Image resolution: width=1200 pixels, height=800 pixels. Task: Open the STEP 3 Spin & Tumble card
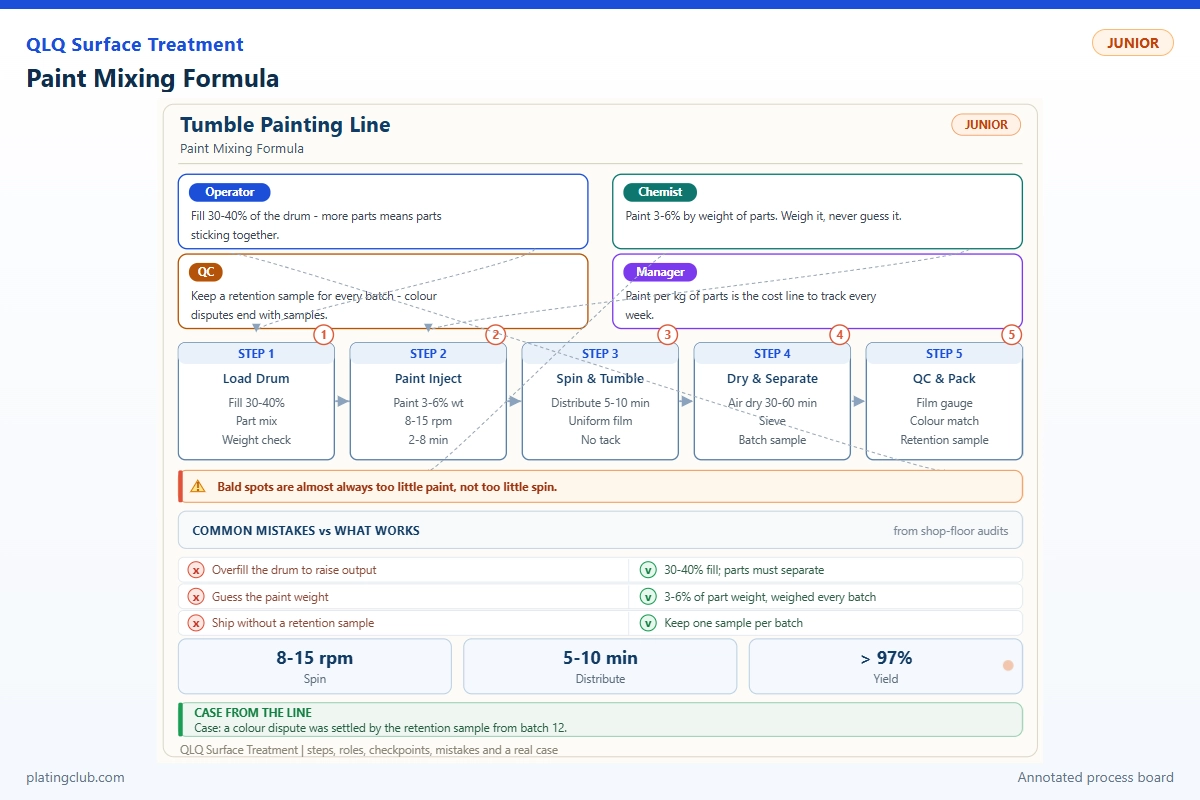(x=600, y=401)
